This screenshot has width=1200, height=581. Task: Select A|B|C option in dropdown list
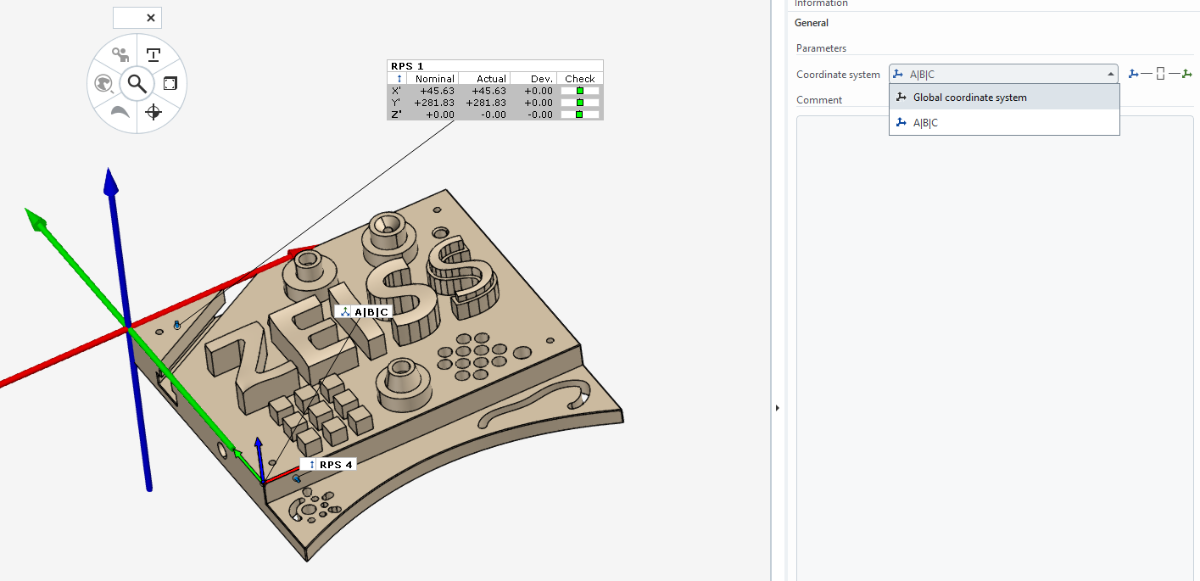[923, 122]
